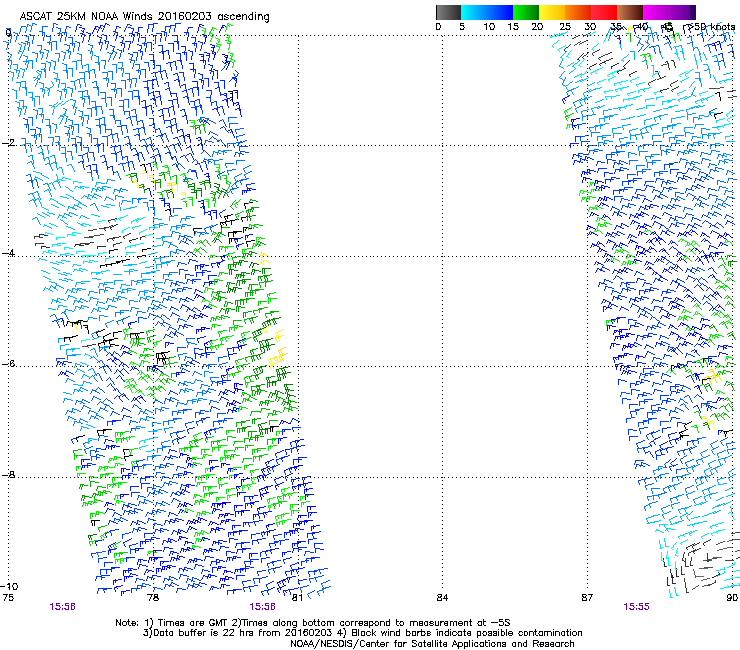Click the legend tick label '25'
This screenshot has height=650, width=740.
[x=565, y=27]
